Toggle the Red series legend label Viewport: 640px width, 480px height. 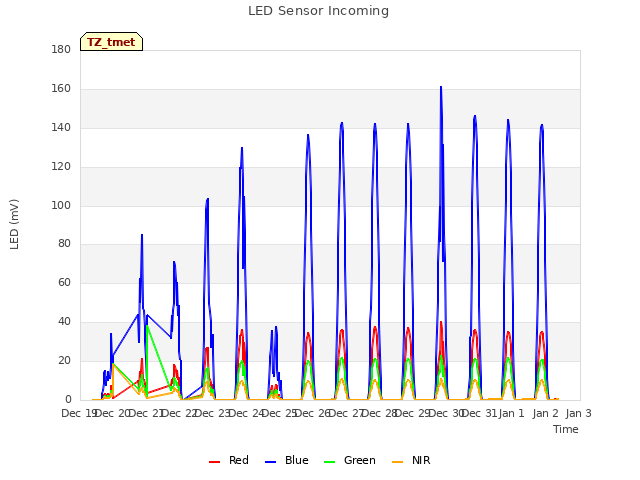(x=239, y=460)
